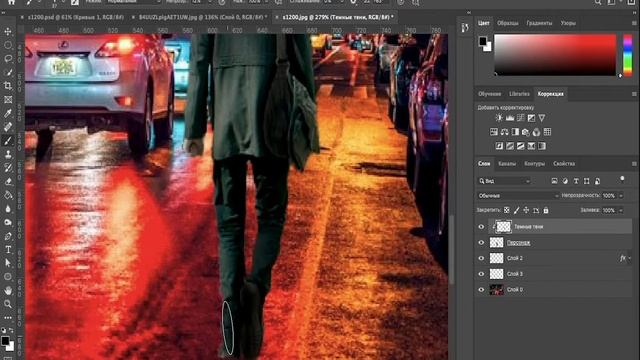Switch to the Контуры tab
The image size is (640, 360).
[x=535, y=164]
